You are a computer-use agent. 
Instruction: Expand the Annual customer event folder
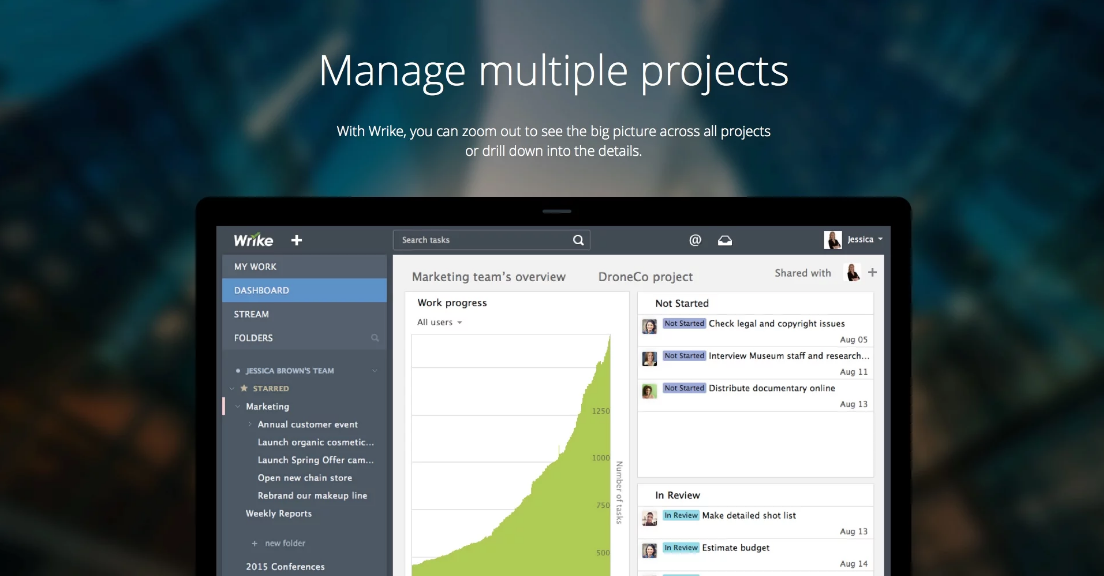250,425
